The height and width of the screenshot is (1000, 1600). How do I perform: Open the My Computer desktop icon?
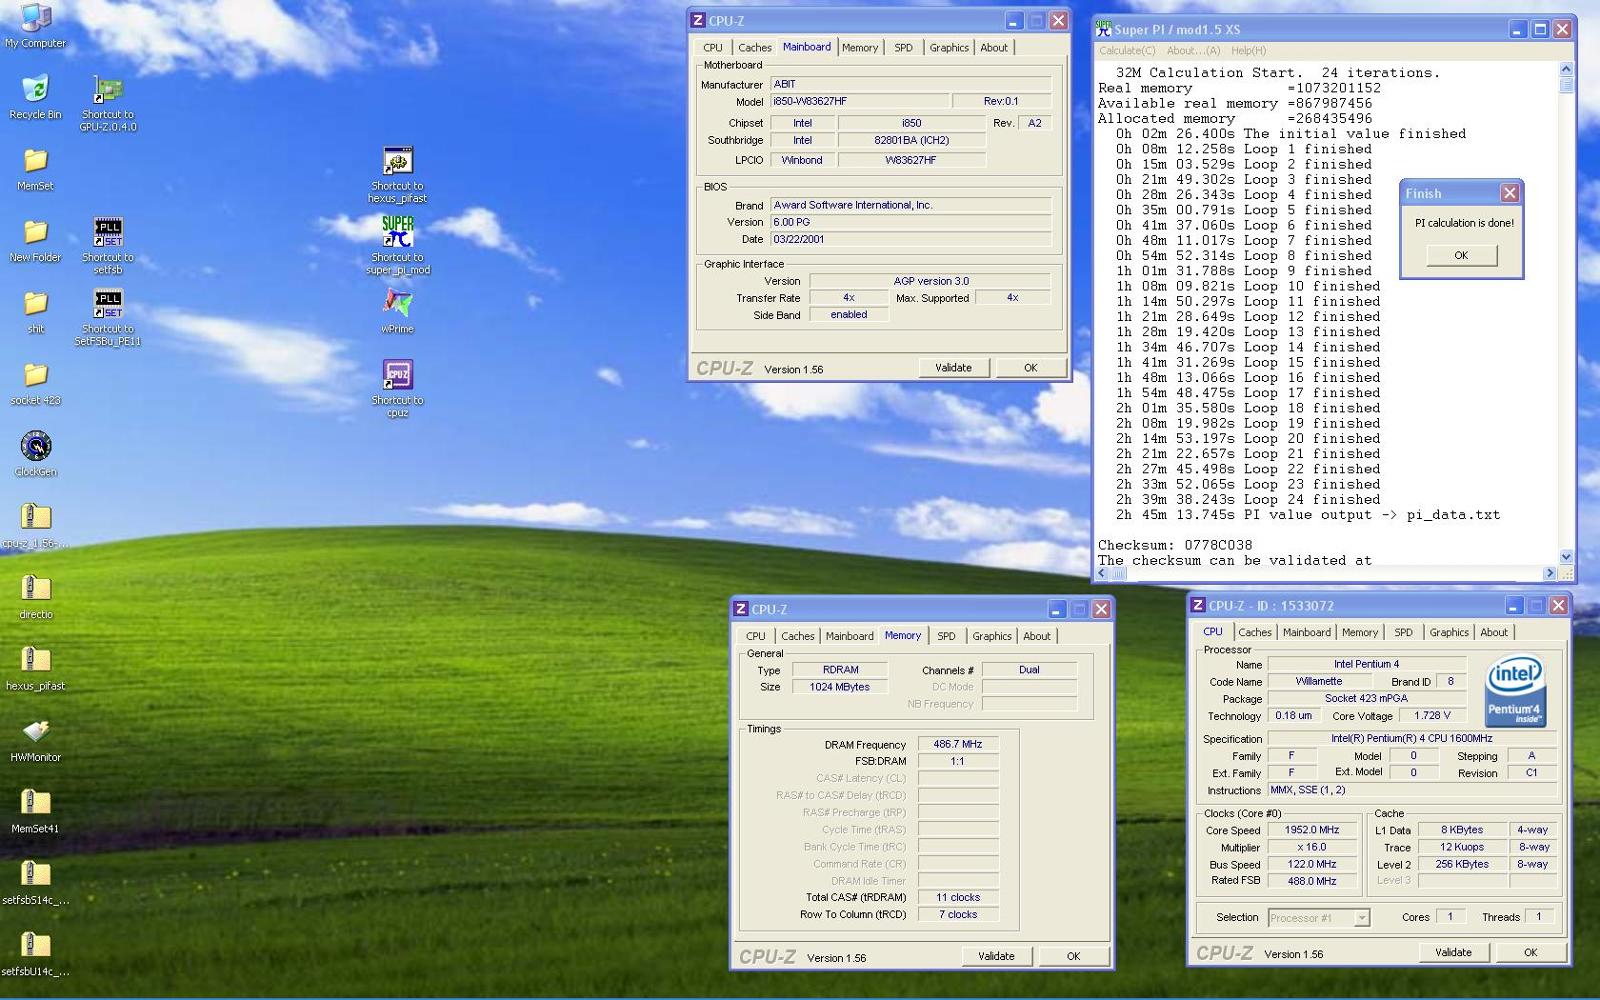click(35, 25)
